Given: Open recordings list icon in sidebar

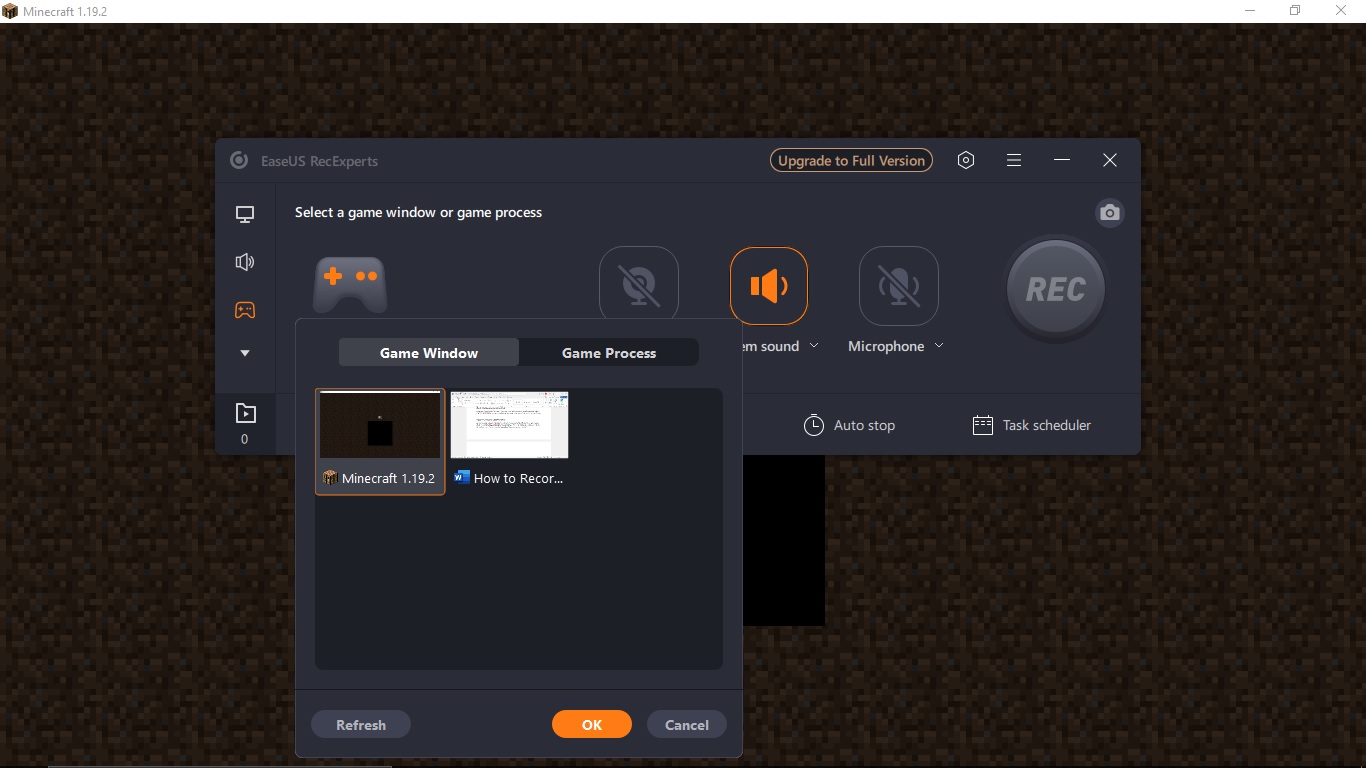Looking at the screenshot, I should [244, 413].
